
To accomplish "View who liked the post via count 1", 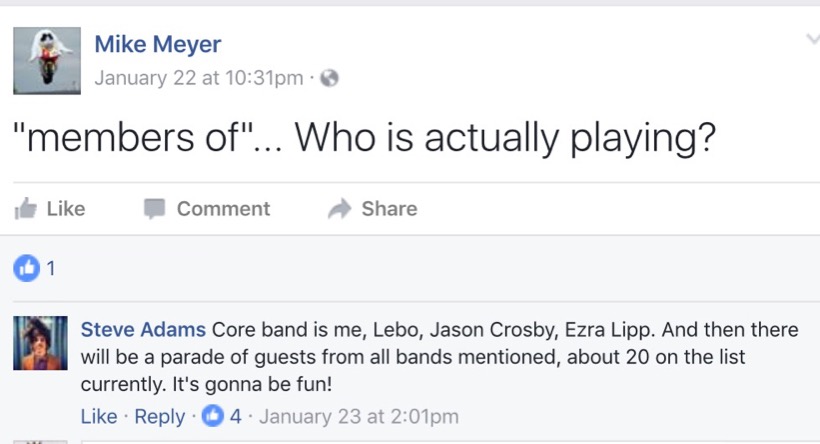I will pos(51,267).
